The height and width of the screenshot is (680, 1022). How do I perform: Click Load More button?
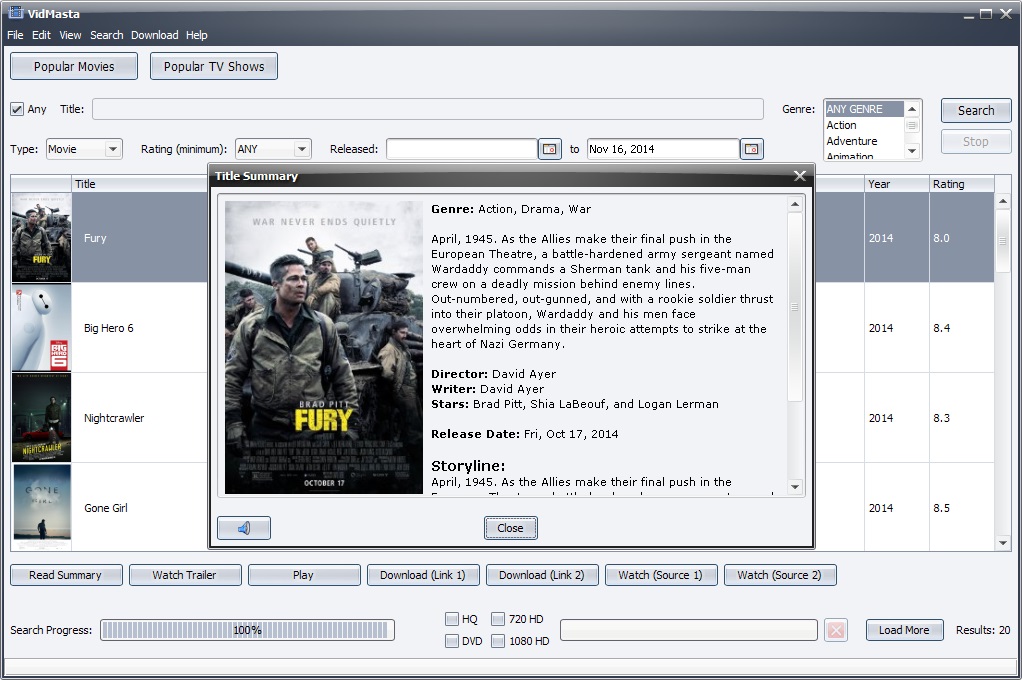[x=904, y=630]
